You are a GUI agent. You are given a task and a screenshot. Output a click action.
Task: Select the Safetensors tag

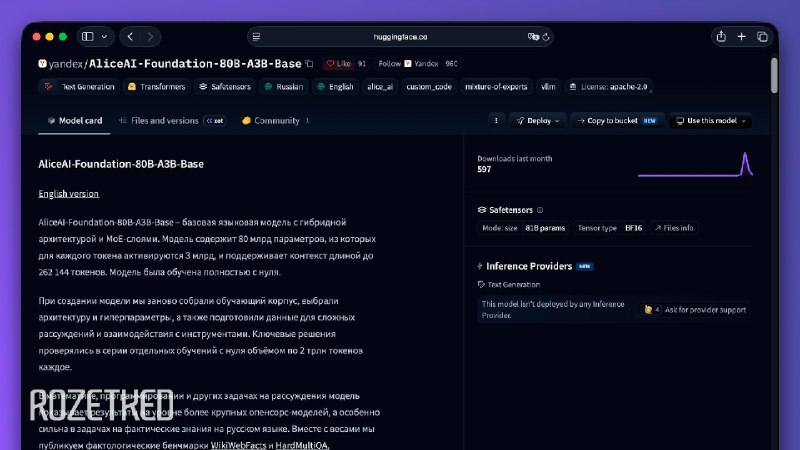(x=225, y=87)
